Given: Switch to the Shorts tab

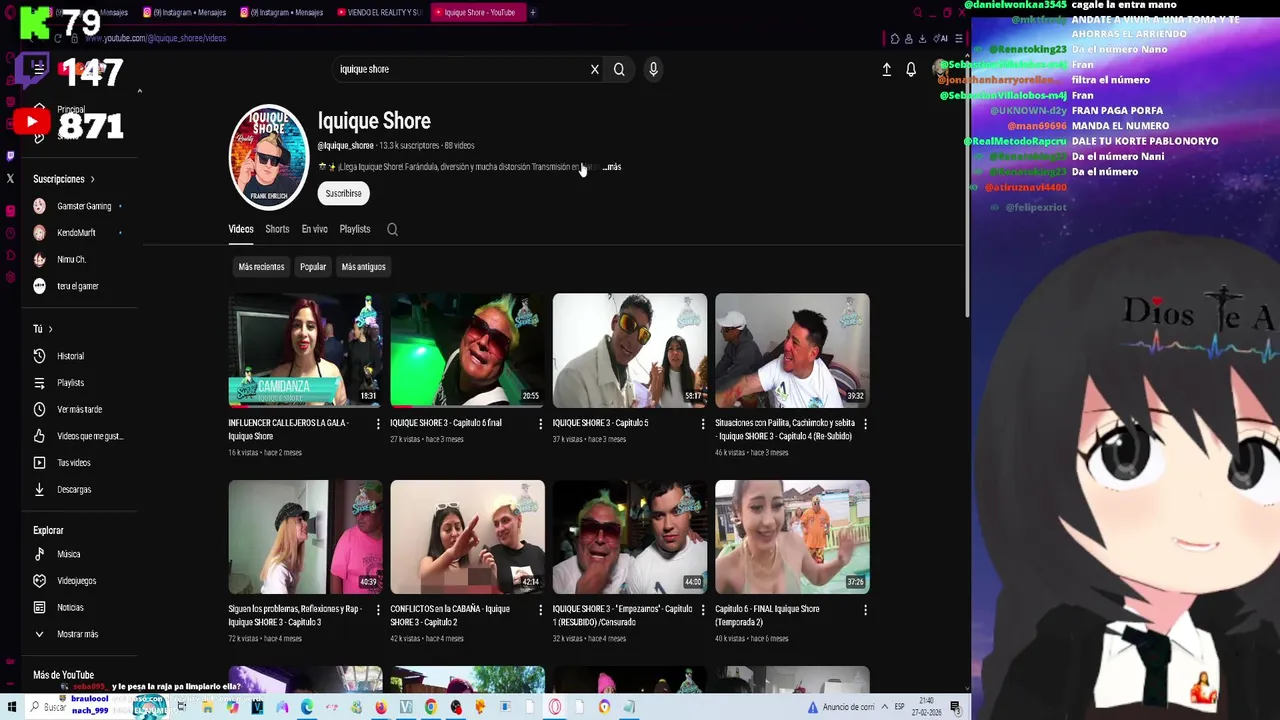Looking at the screenshot, I should (x=277, y=229).
